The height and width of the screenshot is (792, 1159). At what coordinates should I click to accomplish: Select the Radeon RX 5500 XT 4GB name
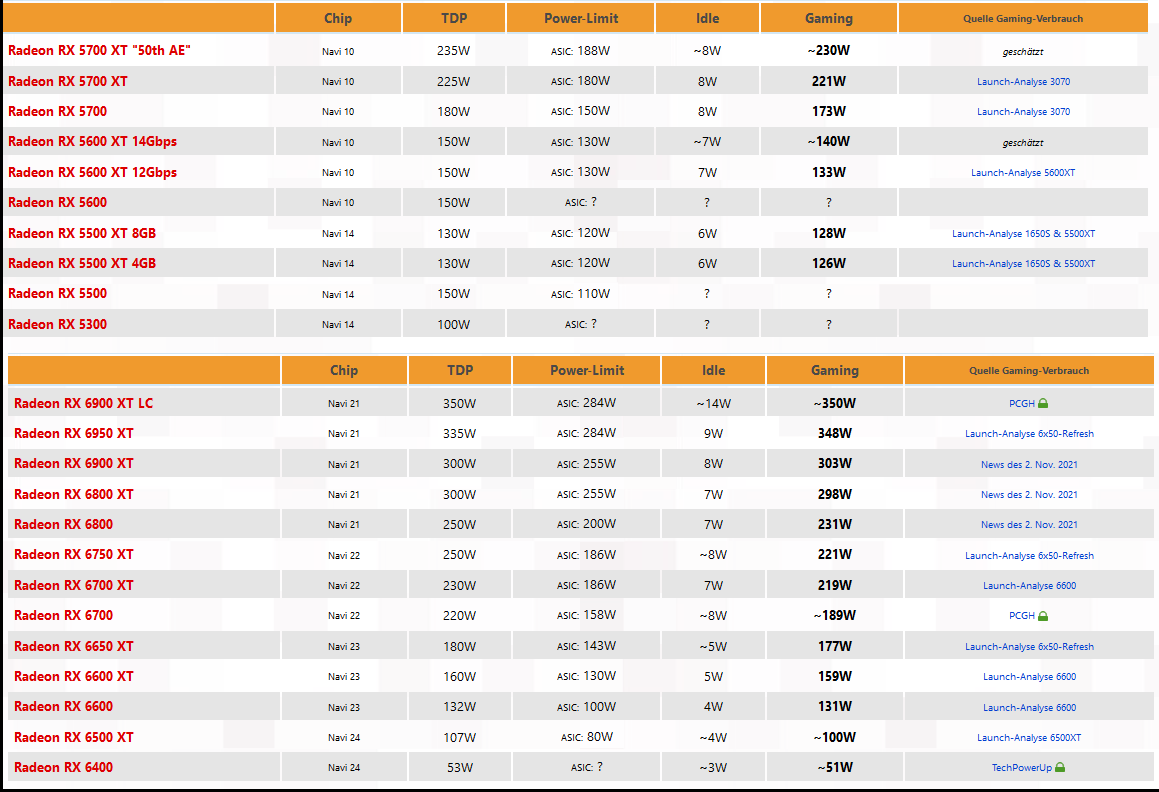[82, 263]
